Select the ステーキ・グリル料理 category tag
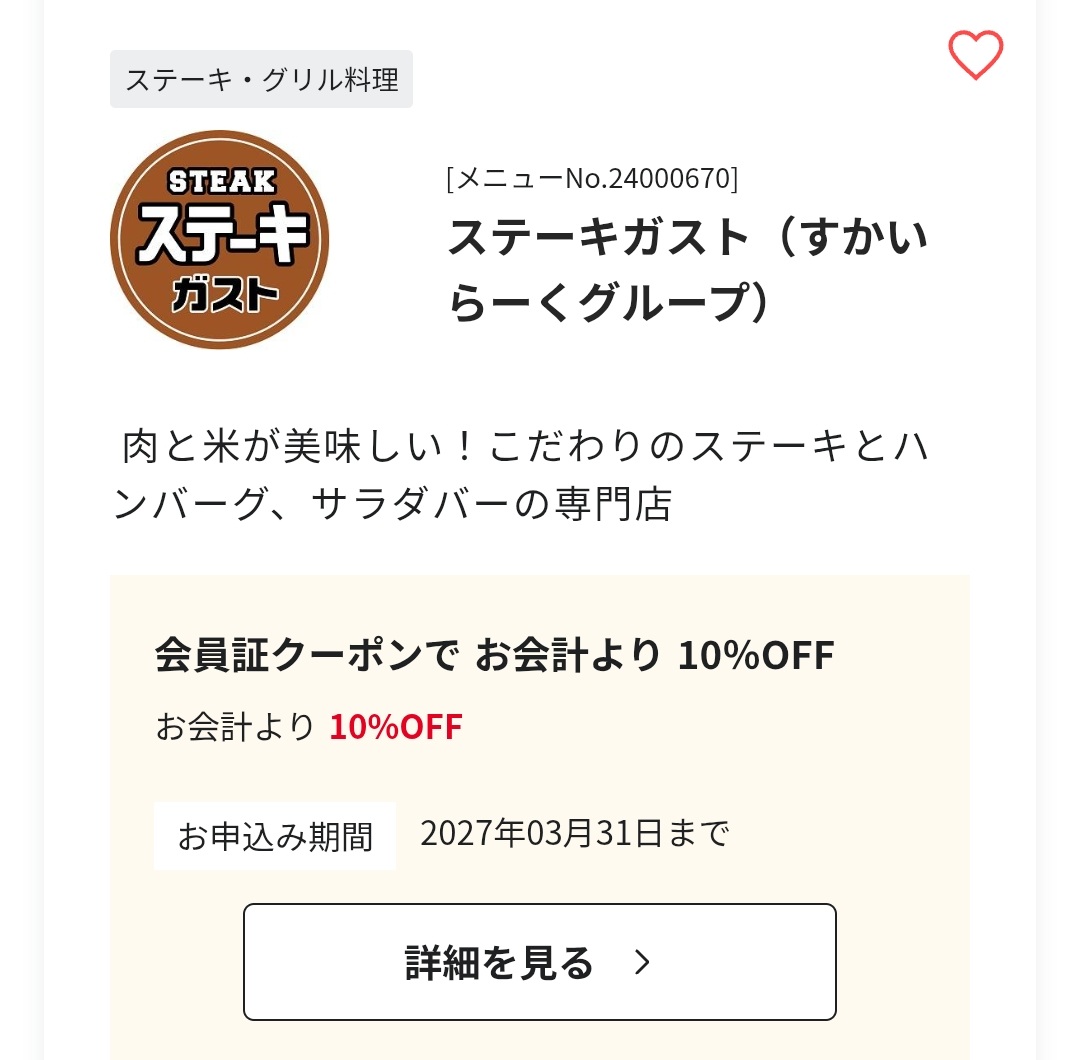This screenshot has height=1060, width=1080. 261,79
